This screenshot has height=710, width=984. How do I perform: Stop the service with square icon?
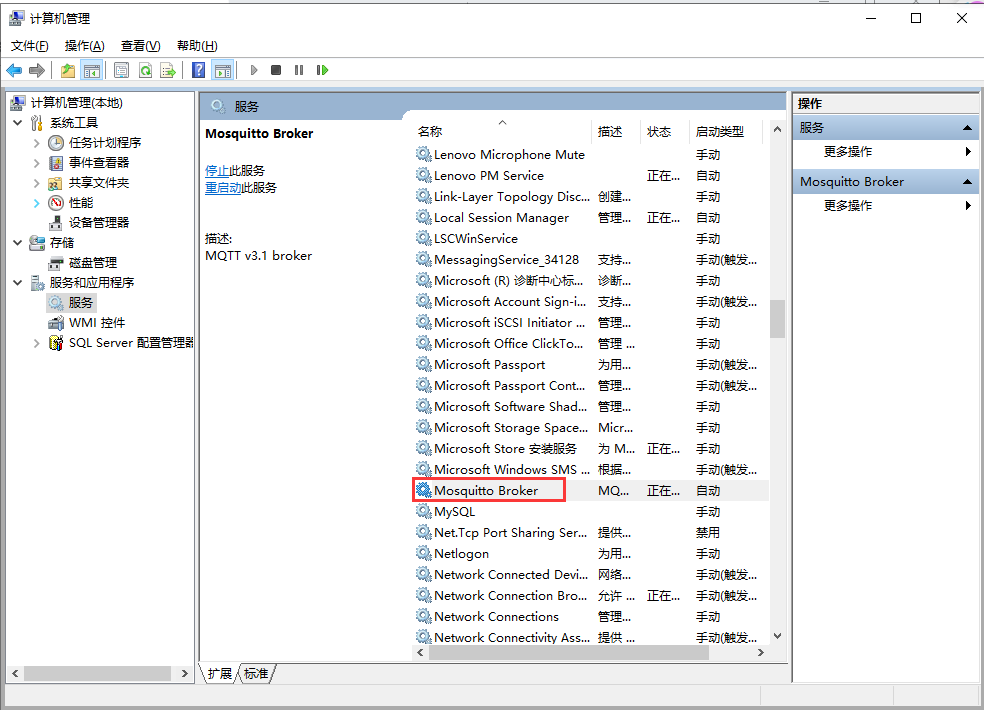[x=275, y=70]
